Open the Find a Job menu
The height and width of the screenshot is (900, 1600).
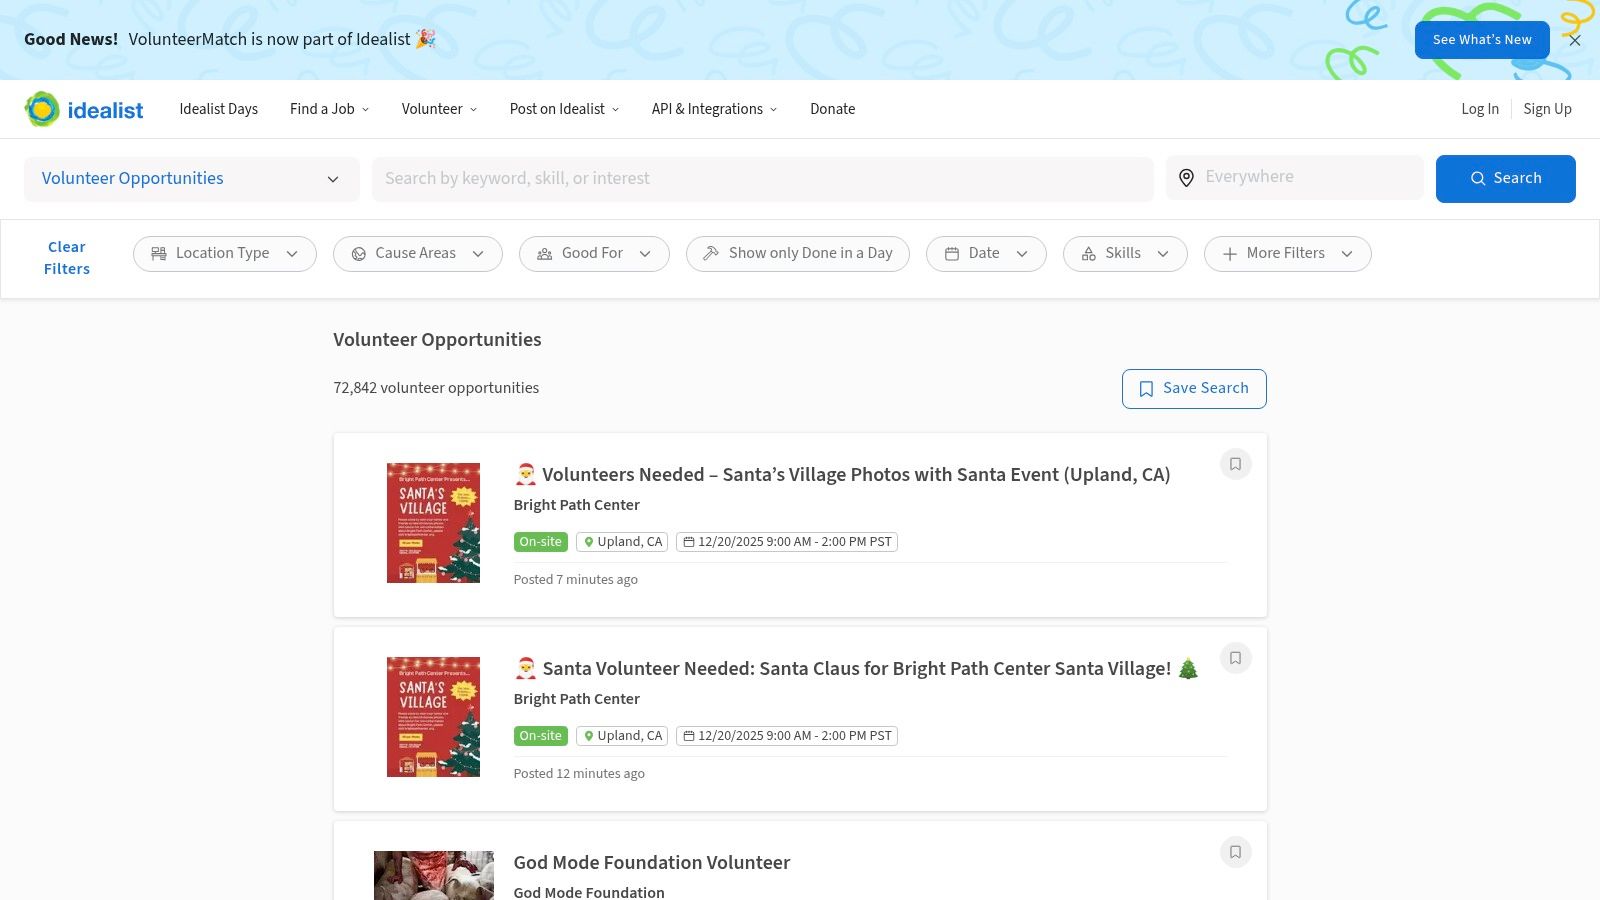click(329, 109)
